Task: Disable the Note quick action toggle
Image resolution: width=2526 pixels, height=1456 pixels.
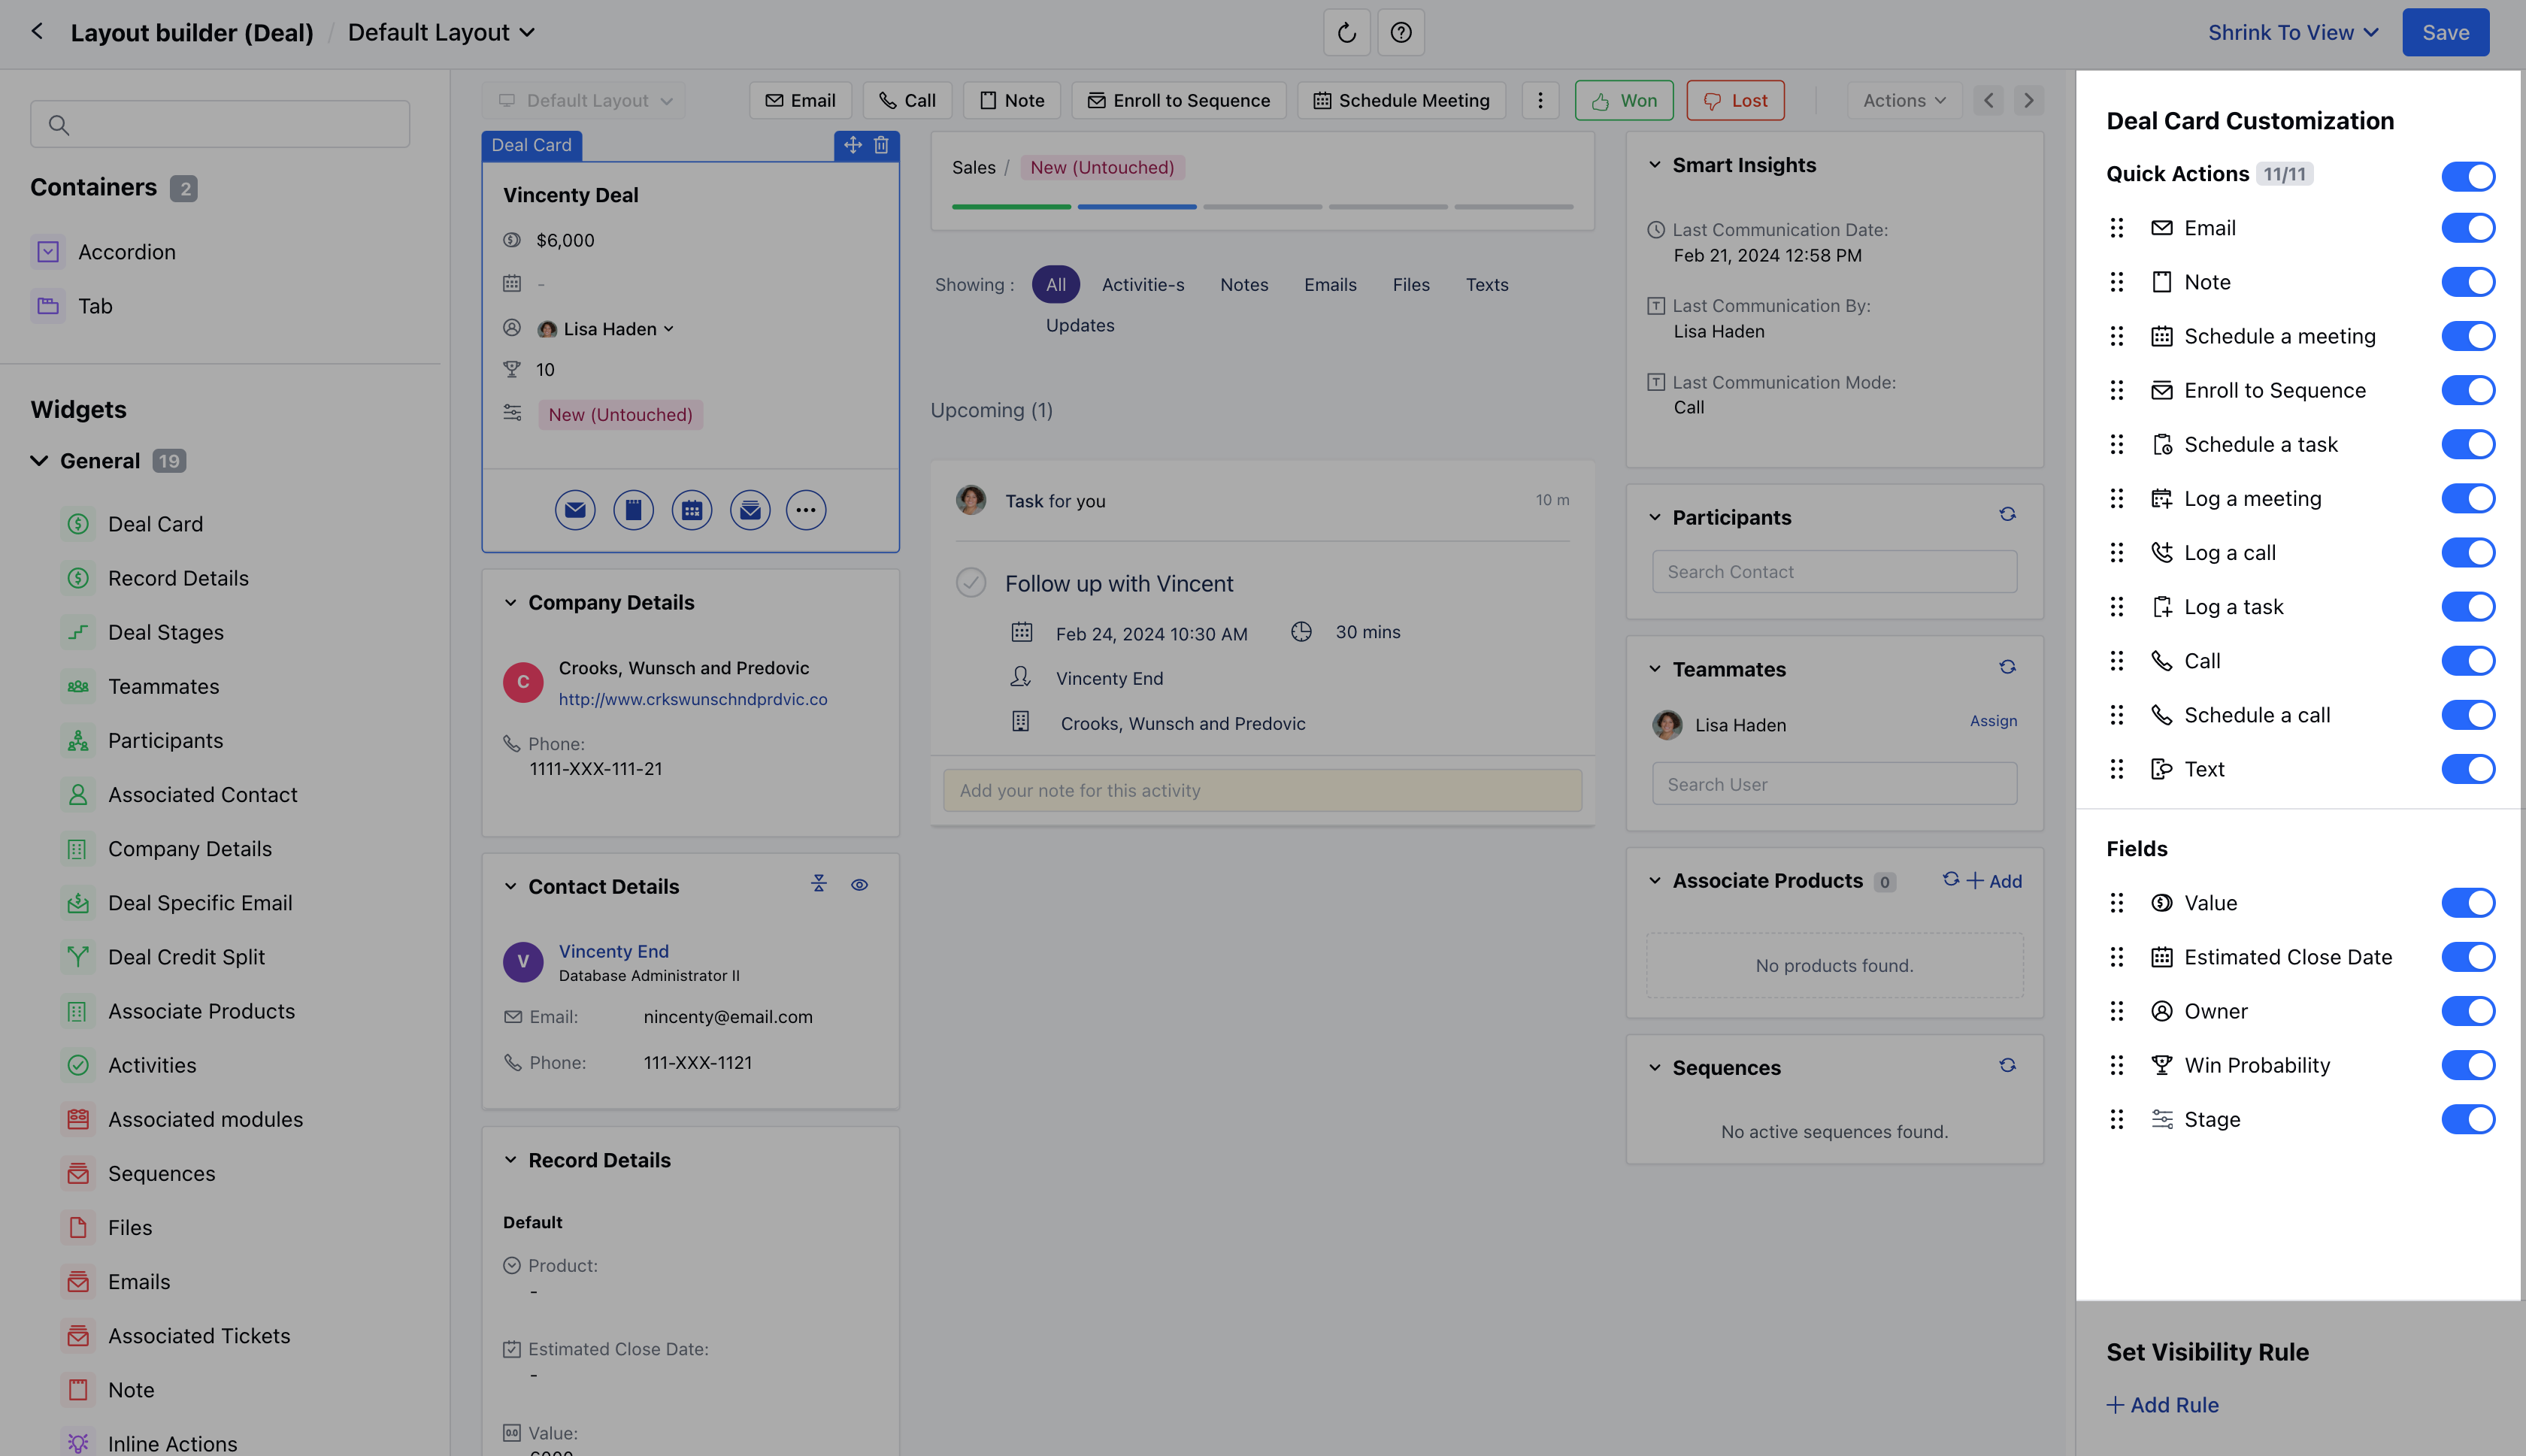Action: (2468, 282)
